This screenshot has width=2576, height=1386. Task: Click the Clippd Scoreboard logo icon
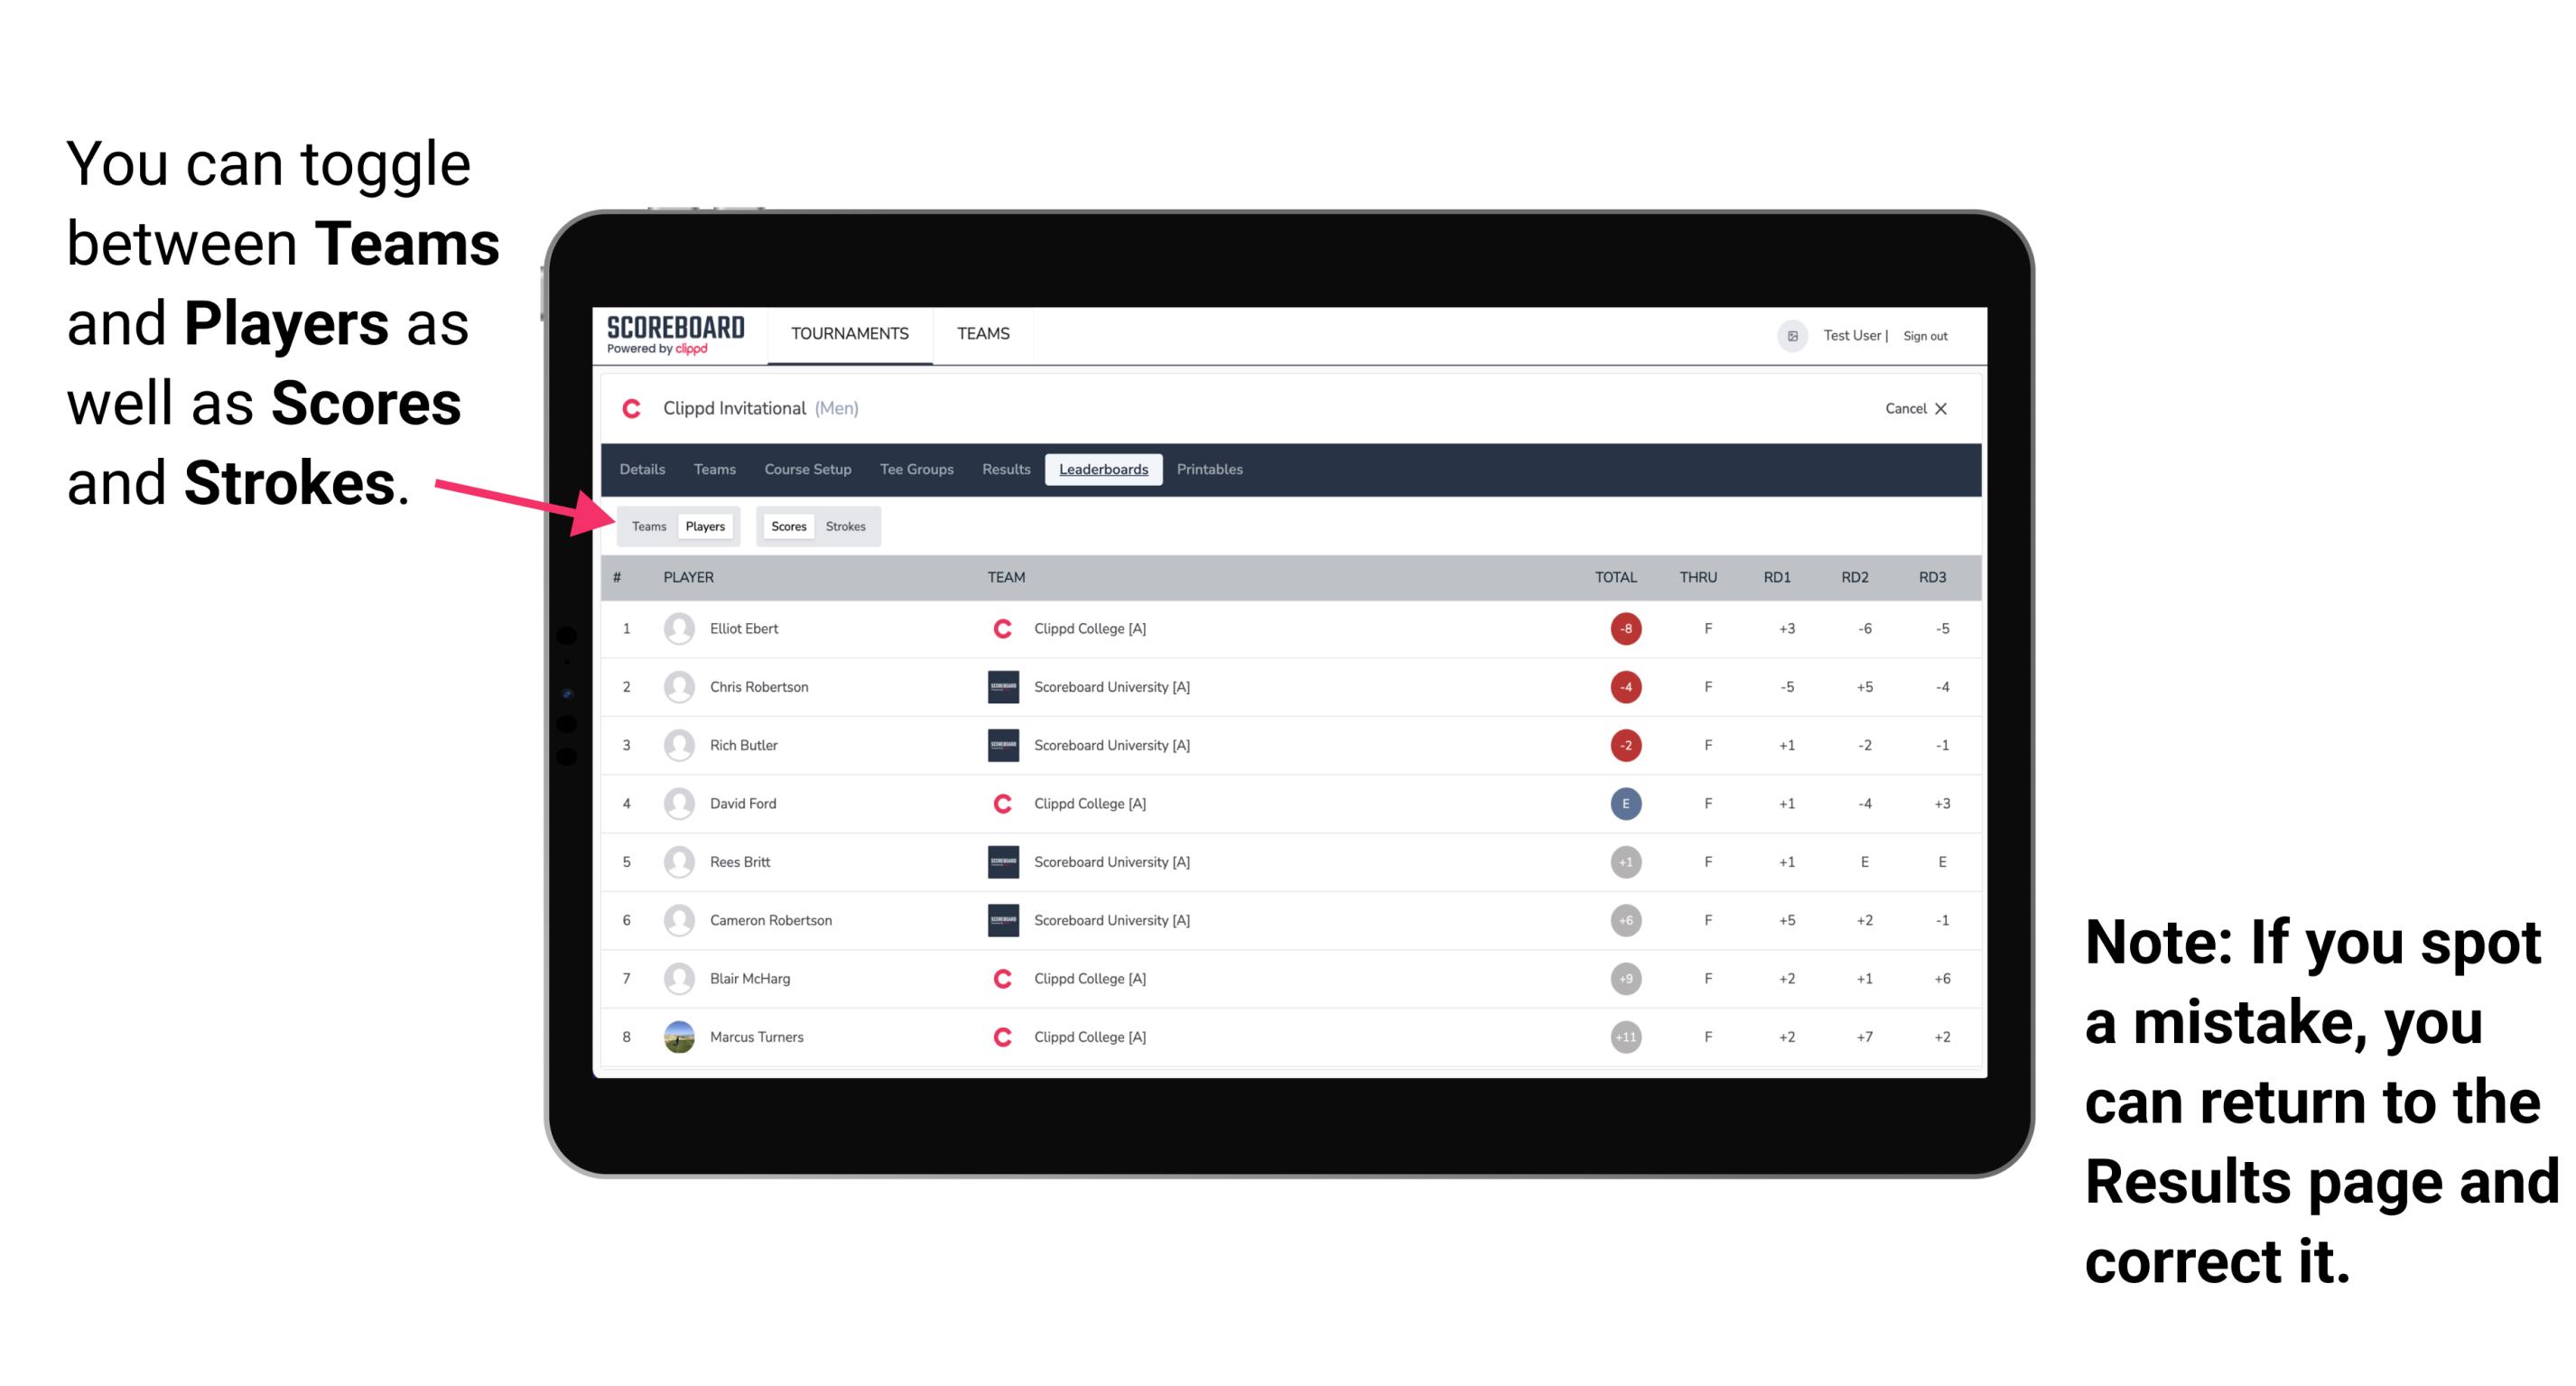pyautogui.click(x=669, y=340)
